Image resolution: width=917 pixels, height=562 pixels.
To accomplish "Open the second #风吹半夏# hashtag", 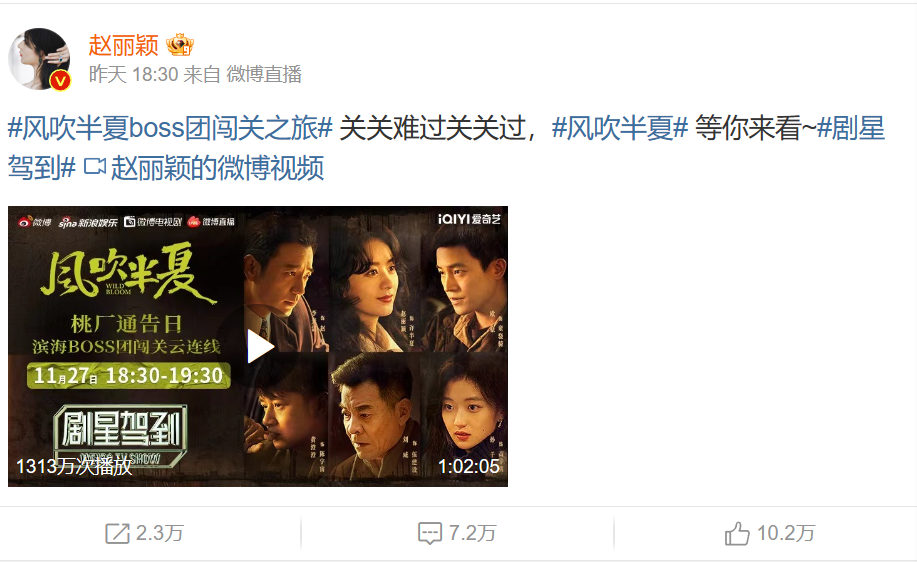I will (x=620, y=128).
